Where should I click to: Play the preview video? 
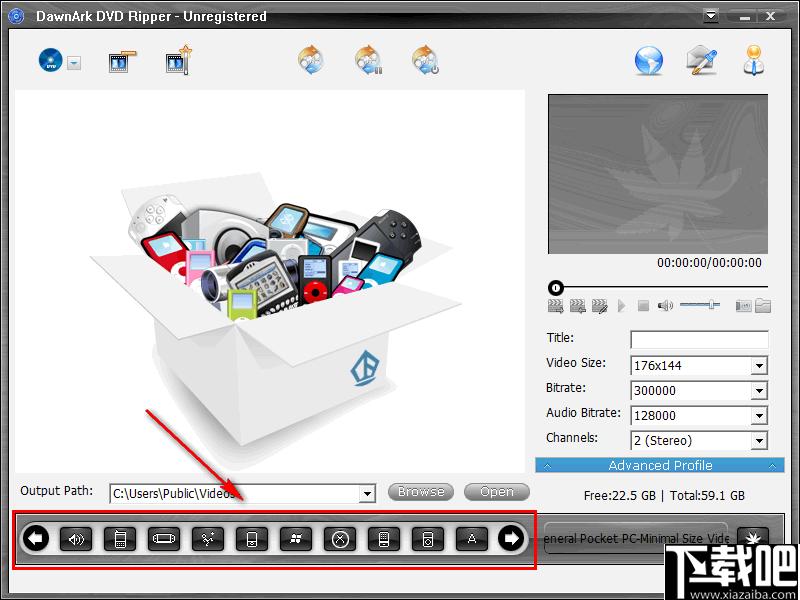[621, 306]
